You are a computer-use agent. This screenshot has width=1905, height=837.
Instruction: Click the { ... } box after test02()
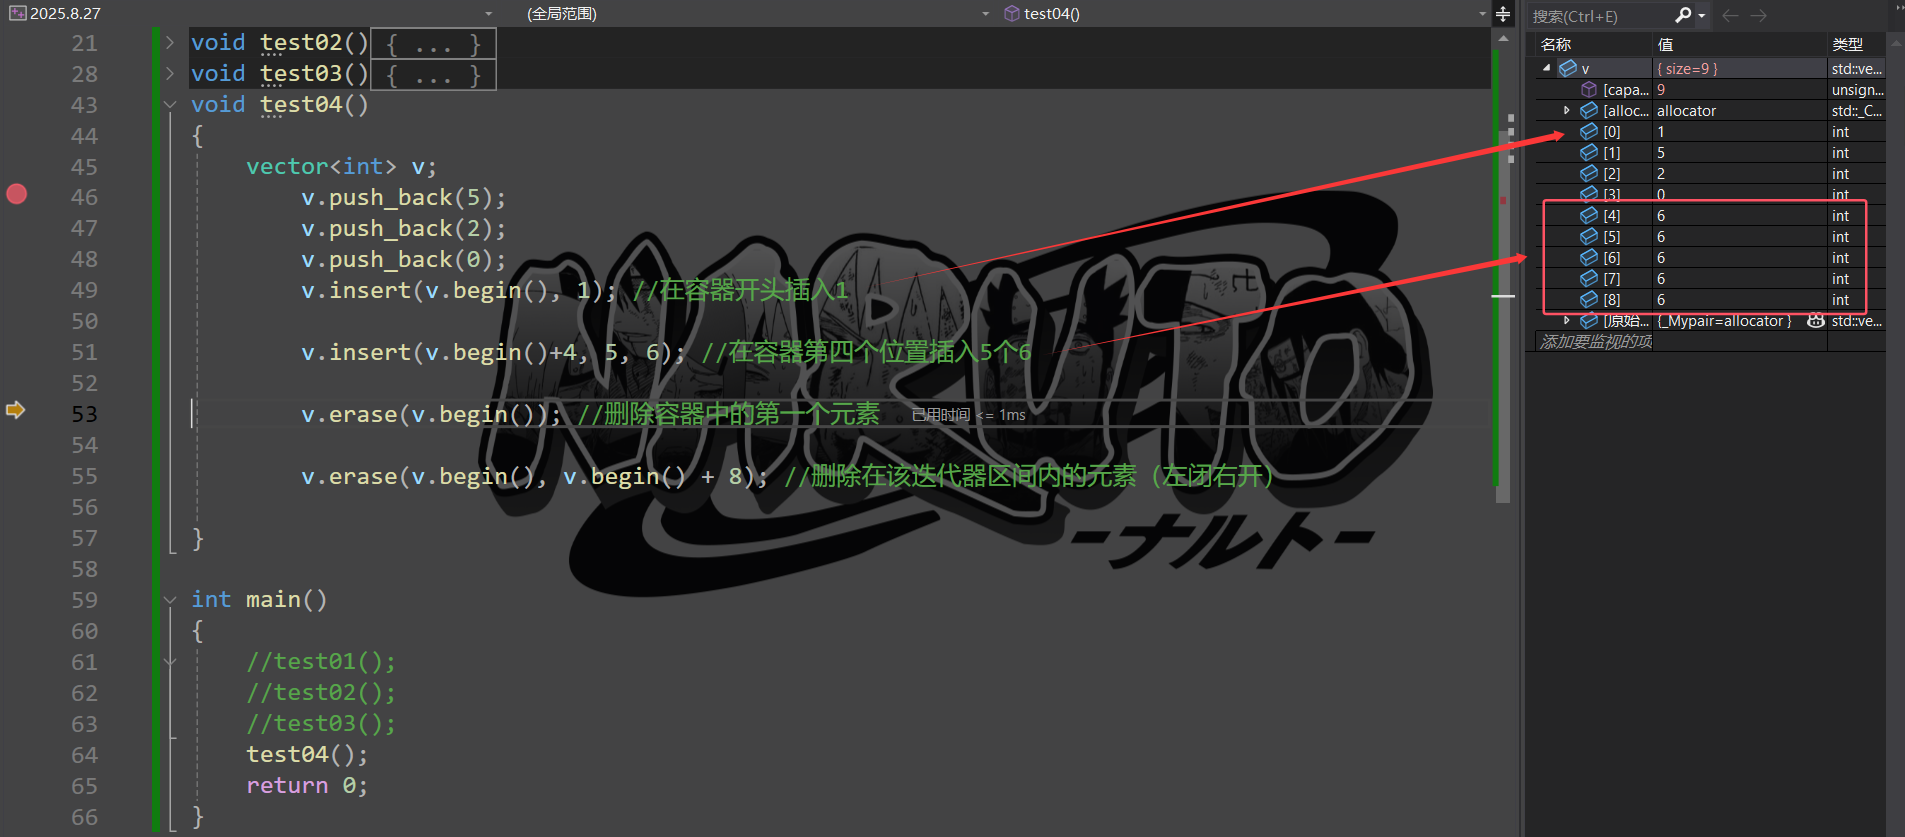pyautogui.click(x=433, y=43)
